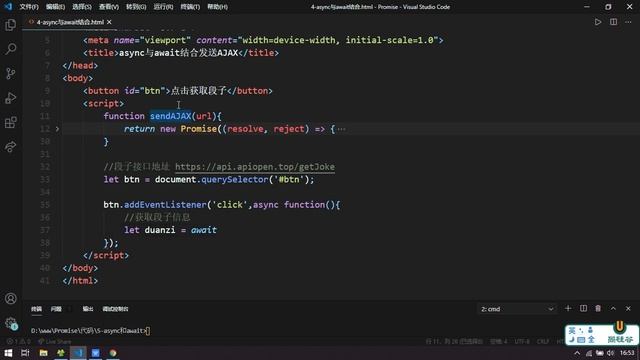Open the 选择(S) menu
640x360 pixels.
point(82,7)
